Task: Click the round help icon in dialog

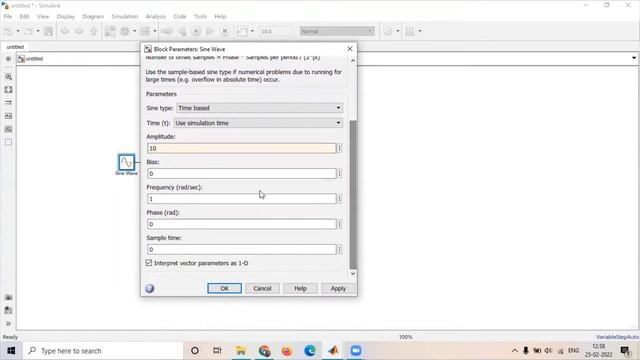Action: pos(150,289)
